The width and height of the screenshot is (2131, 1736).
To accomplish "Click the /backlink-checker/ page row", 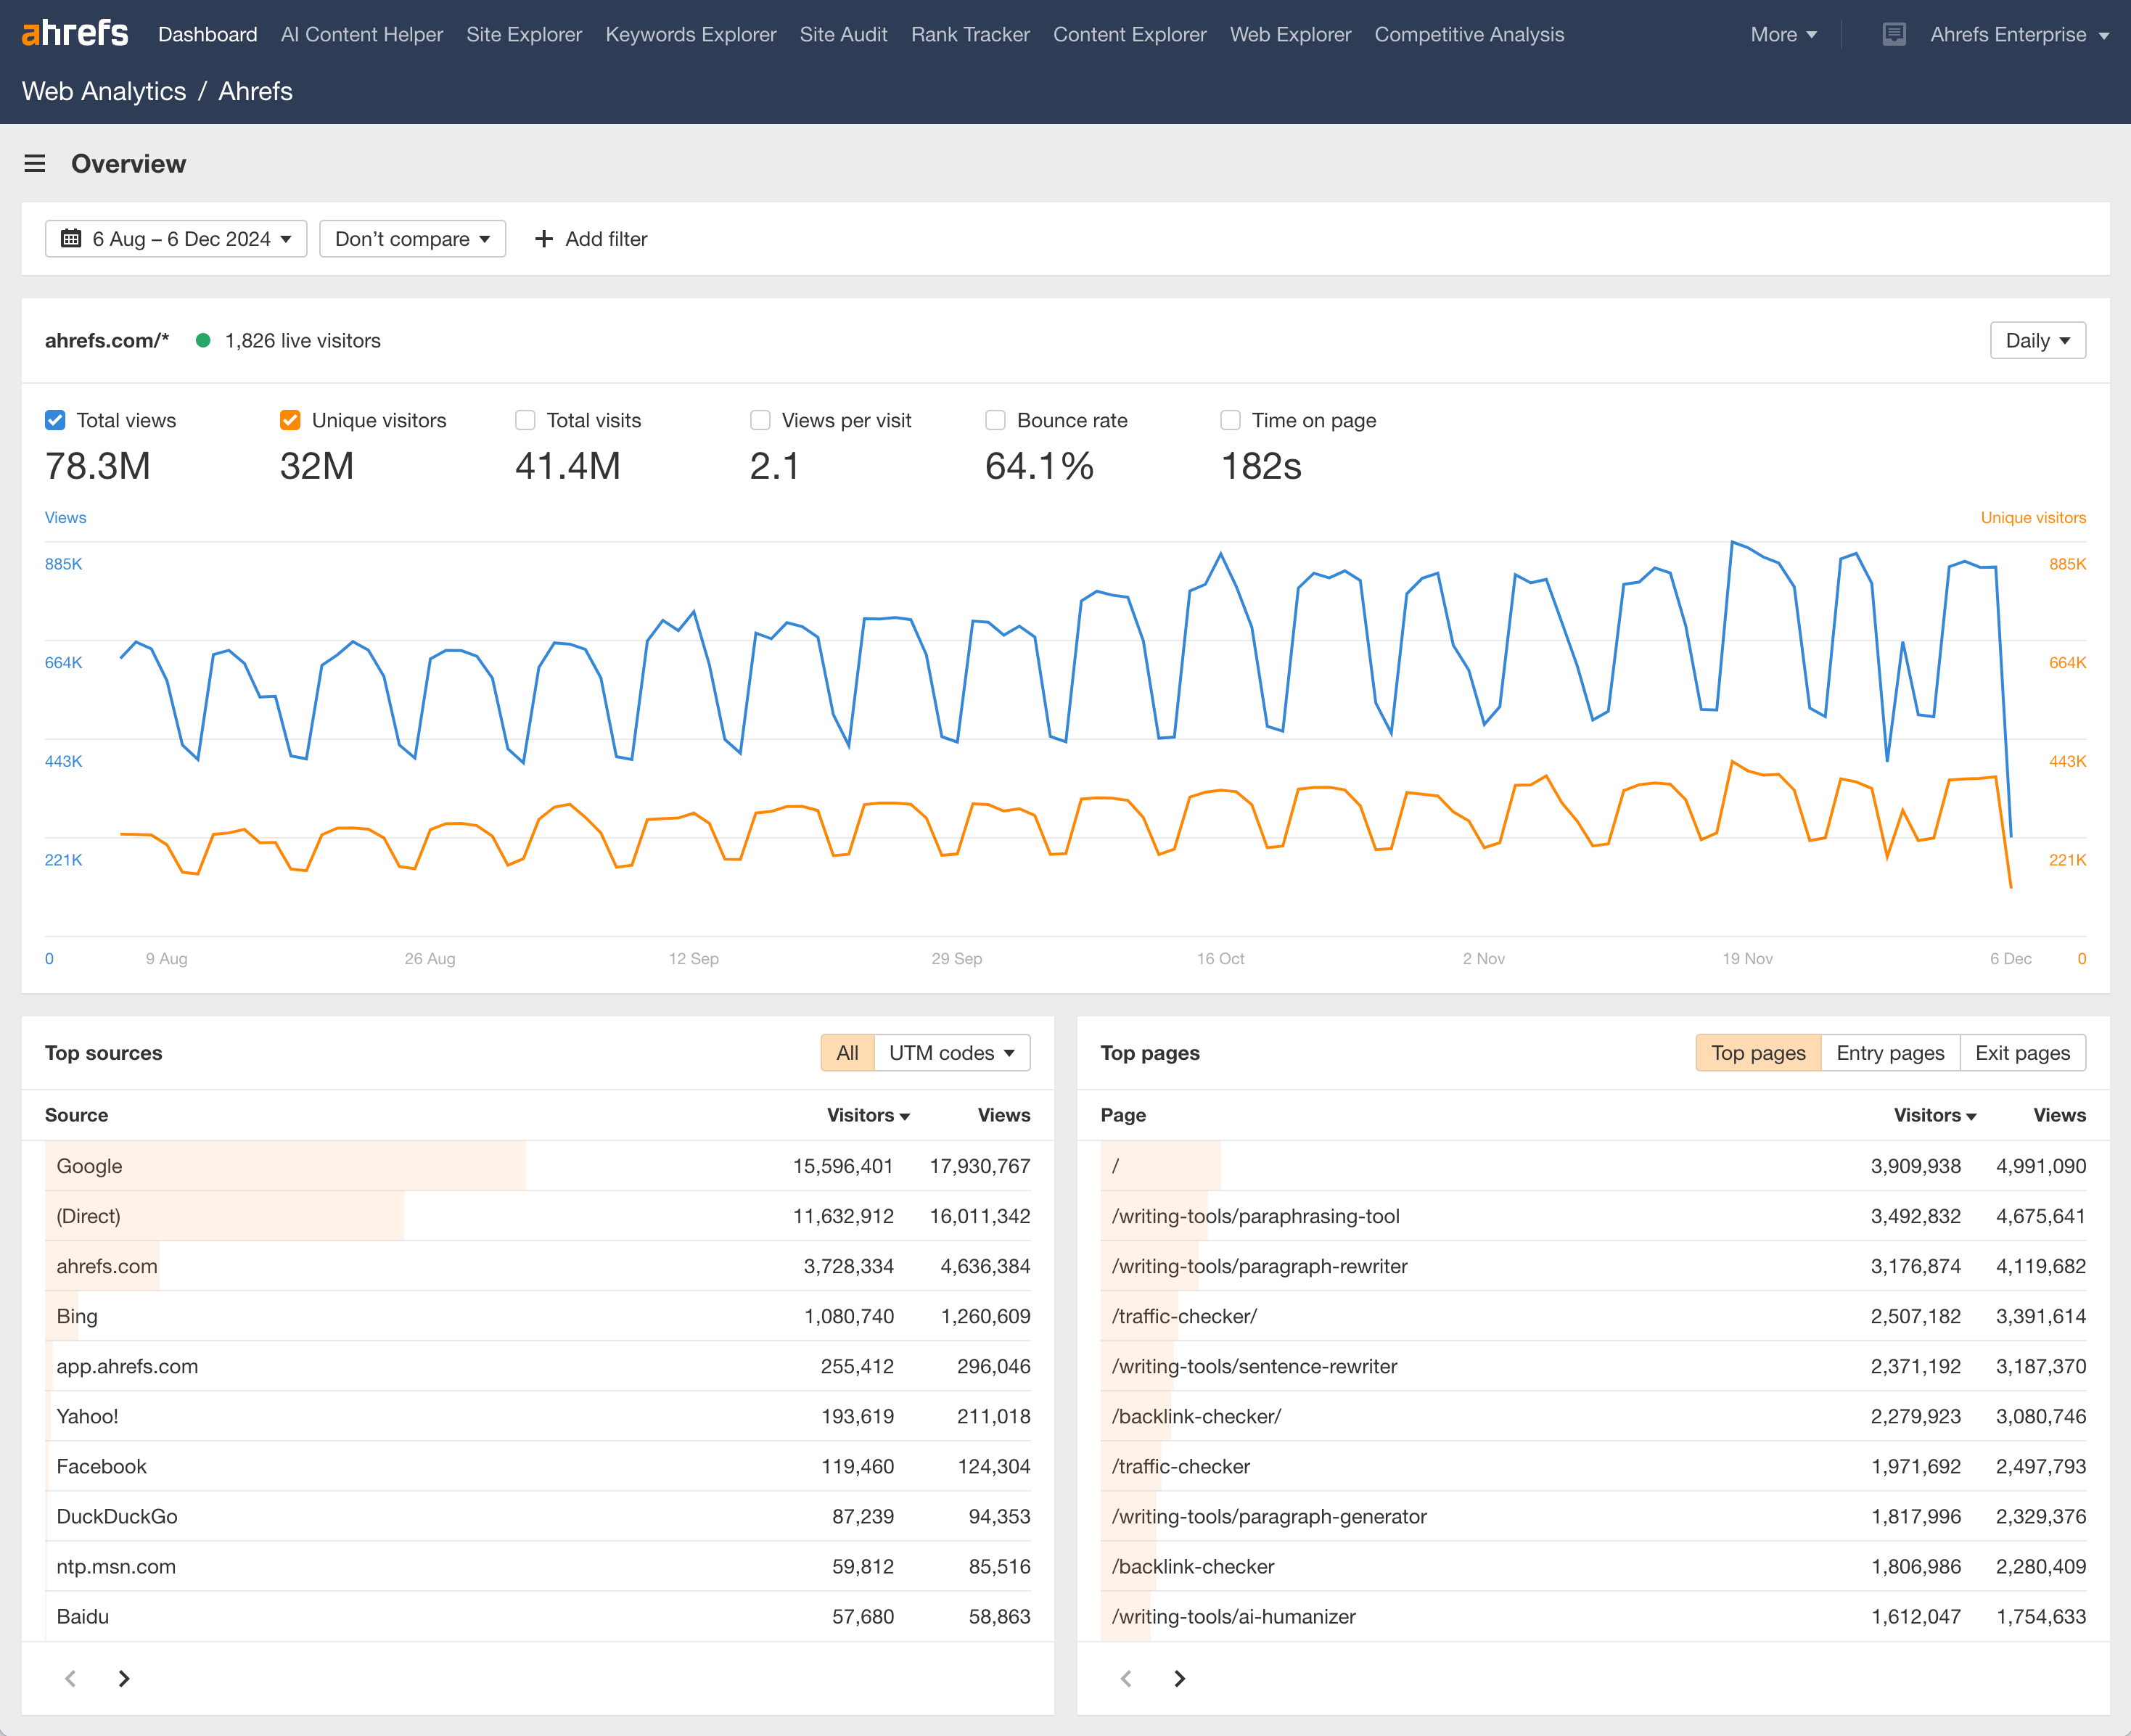I will [1593, 1416].
